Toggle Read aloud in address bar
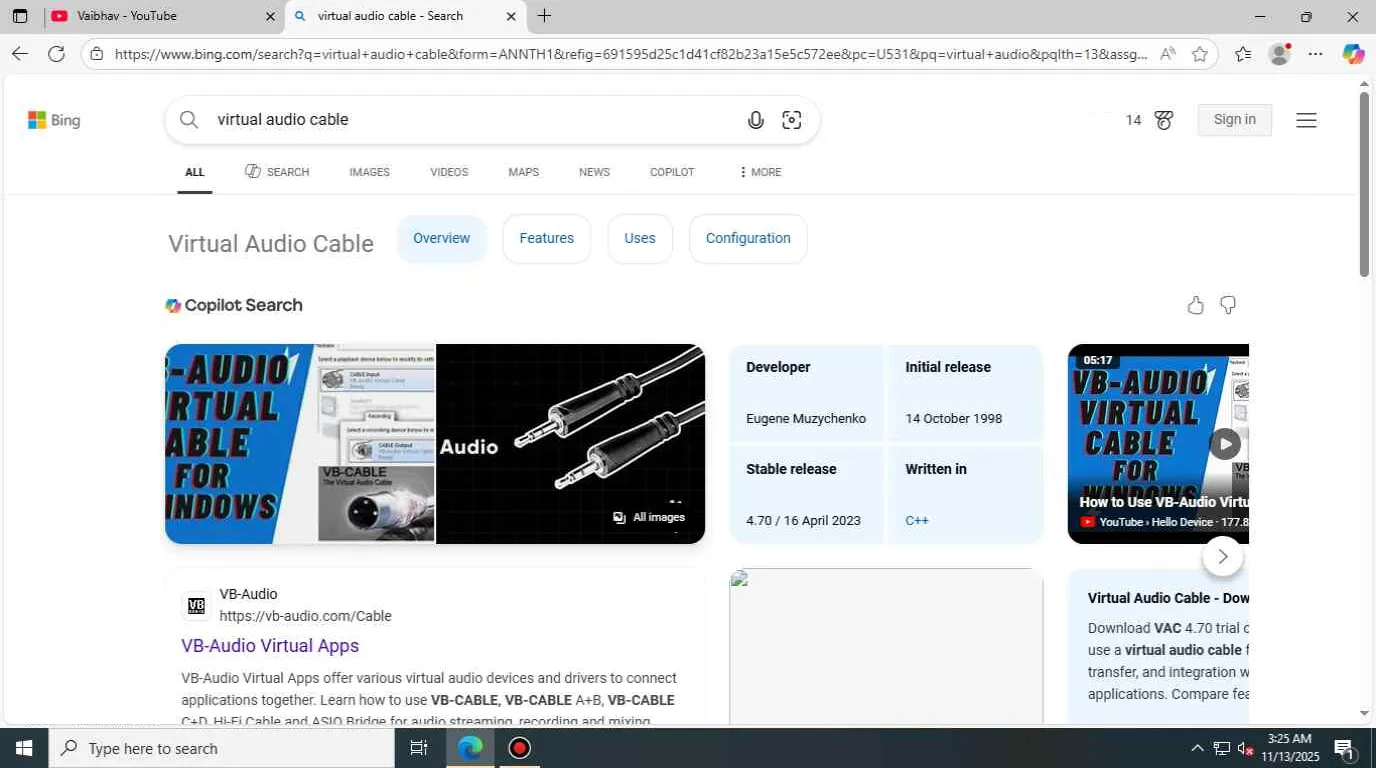The image size is (1376, 768). click(x=1167, y=54)
